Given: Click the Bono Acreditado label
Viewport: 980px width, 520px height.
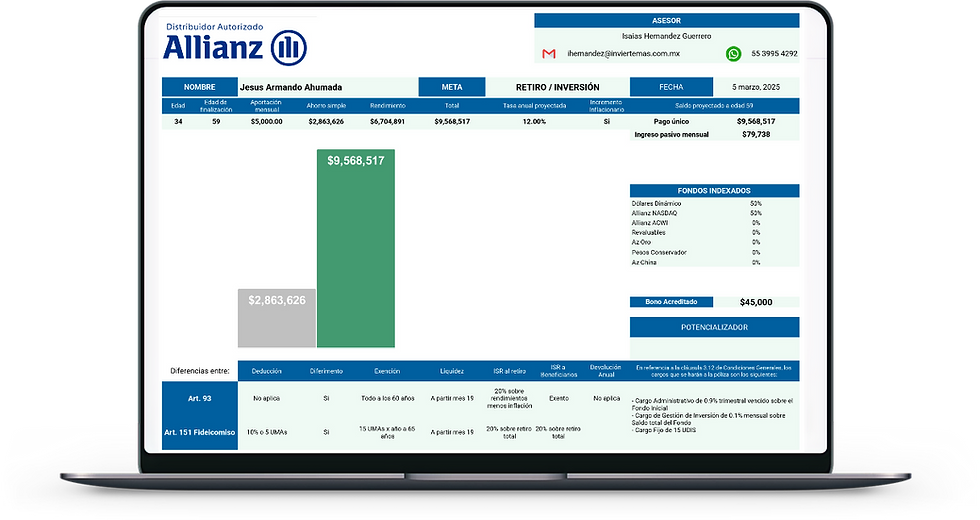Looking at the screenshot, I should pos(671,302).
